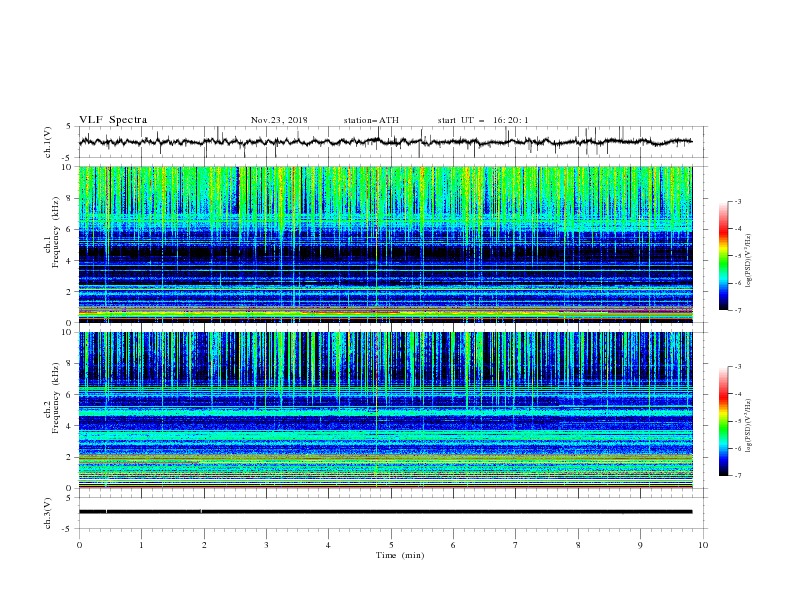The height and width of the screenshot is (612, 792).
Task: Click the "station=ATH" header label
Action: [371, 120]
